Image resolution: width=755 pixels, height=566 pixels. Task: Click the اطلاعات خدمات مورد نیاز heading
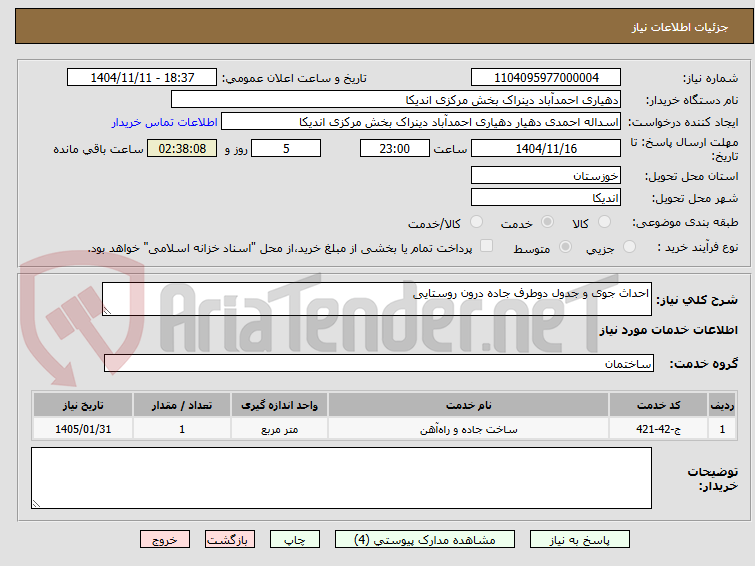[668, 330]
